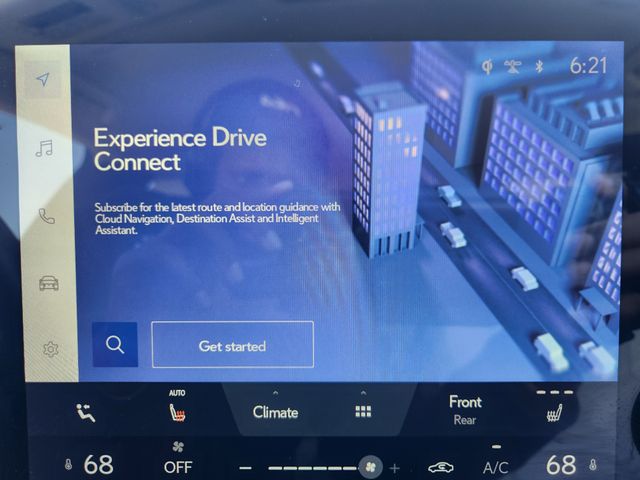
Task: Open Navigation from the sidebar arrow icon
Action: 44,80
